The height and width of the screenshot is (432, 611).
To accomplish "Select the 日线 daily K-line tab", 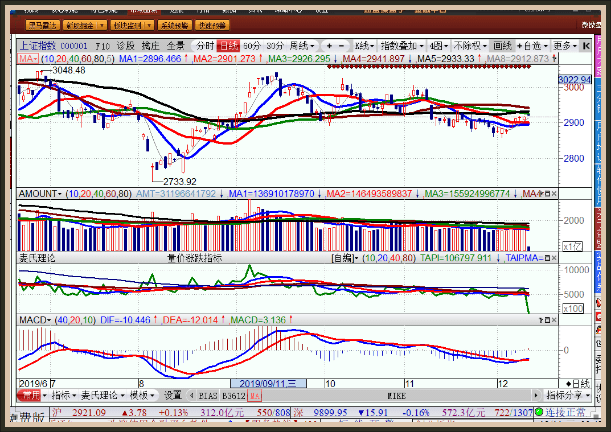I will pos(229,46).
